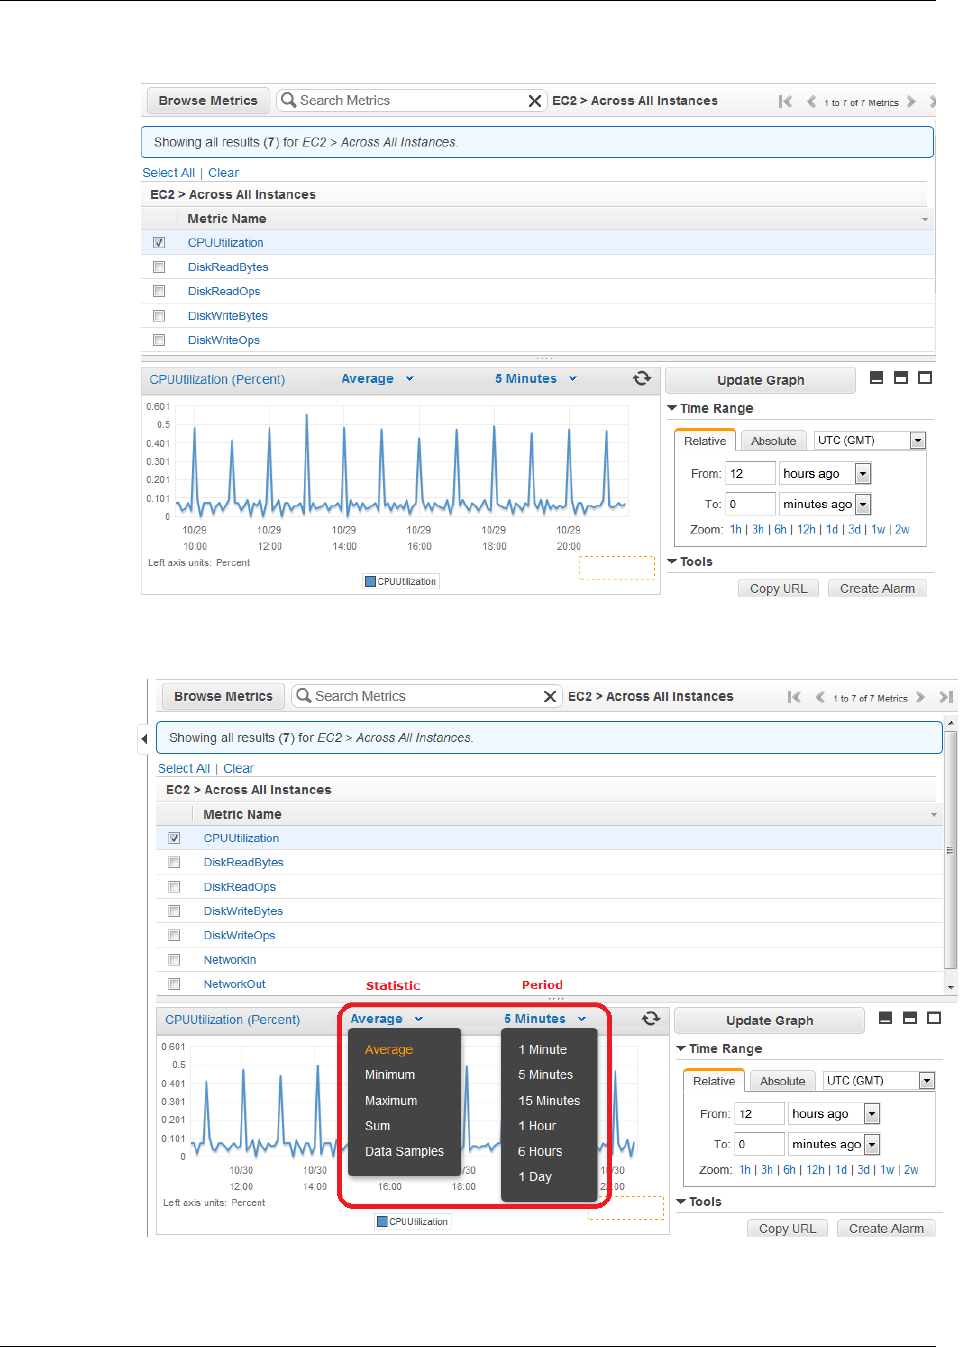
Task: Uncheck CPUUtilization checkbox in lower list
Action: [x=174, y=838]
